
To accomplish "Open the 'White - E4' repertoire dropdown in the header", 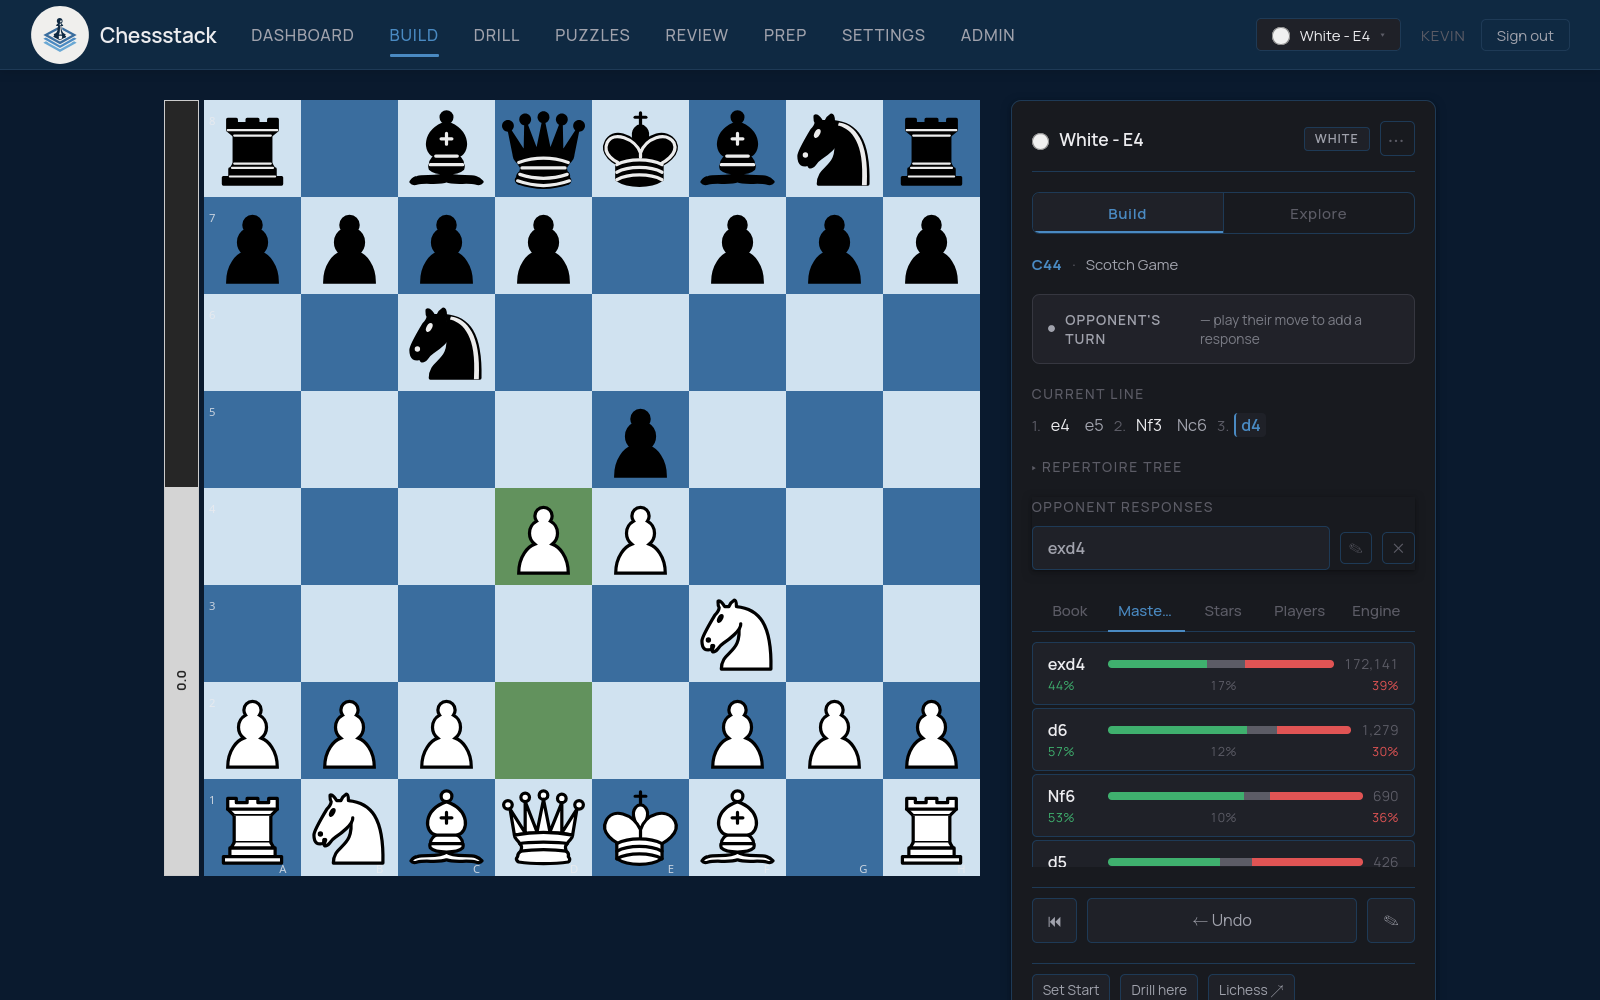I will tap(1328, 34).
